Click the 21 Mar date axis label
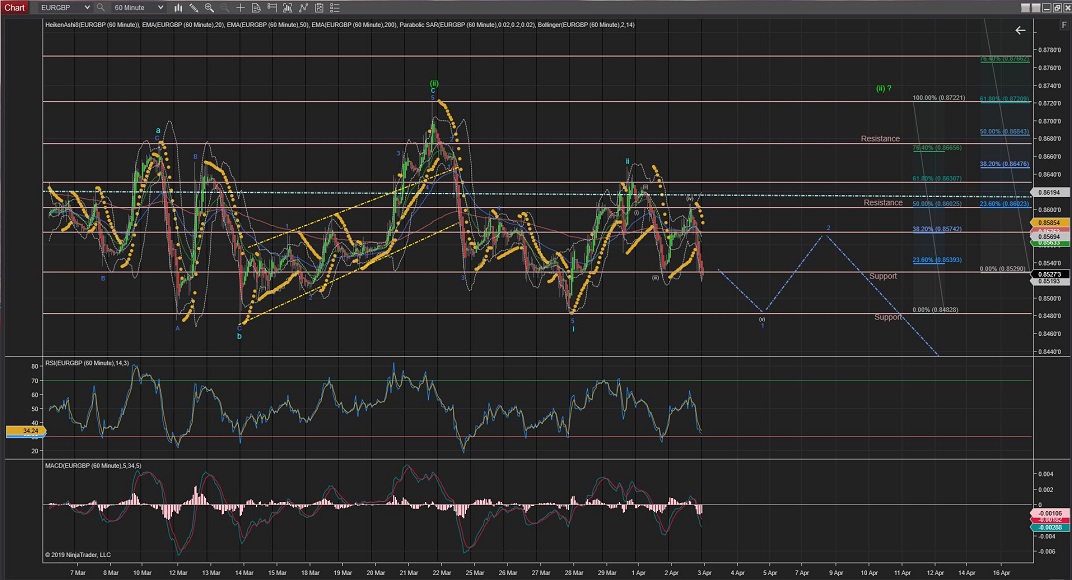The height and width of the screenshot is (580, 1072). point(409,573)
